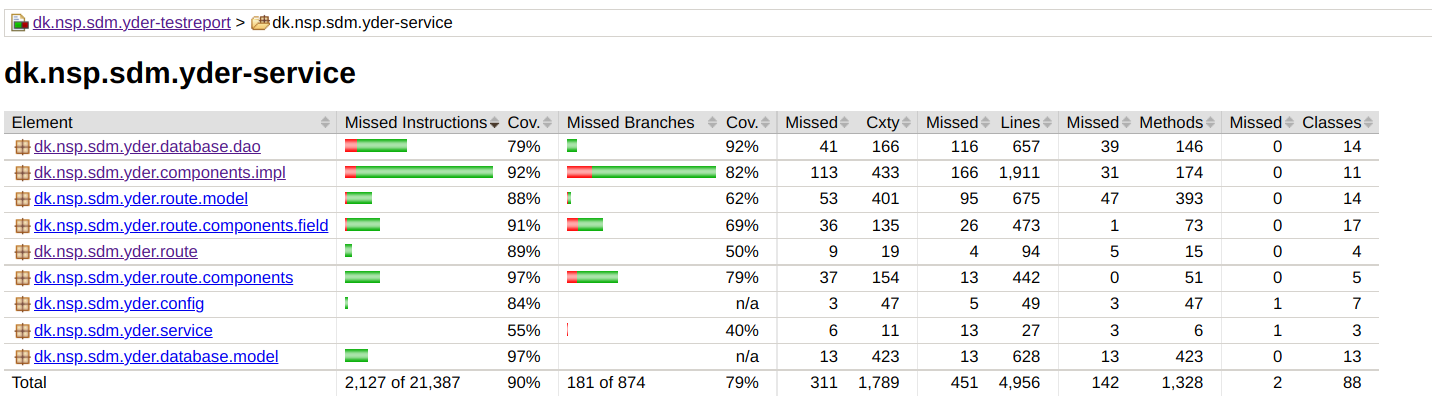
Task: Click the package icon beside dk.nsp.sdm.yder.route.model
Action: coord(22,199)
